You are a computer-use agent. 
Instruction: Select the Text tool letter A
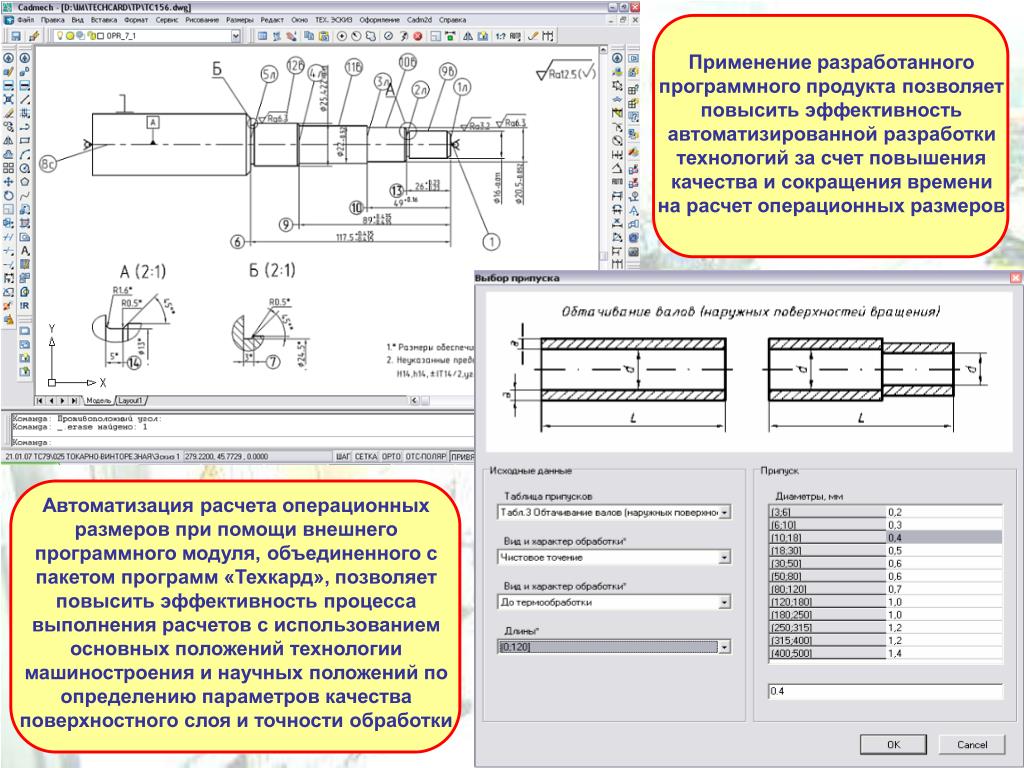[x=24, y=250]
